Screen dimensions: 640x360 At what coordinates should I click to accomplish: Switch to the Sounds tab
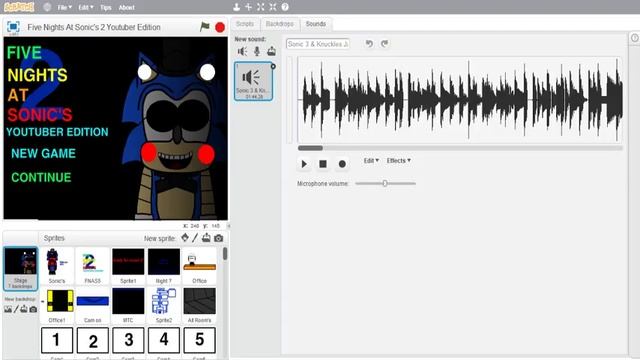[316, 24]
